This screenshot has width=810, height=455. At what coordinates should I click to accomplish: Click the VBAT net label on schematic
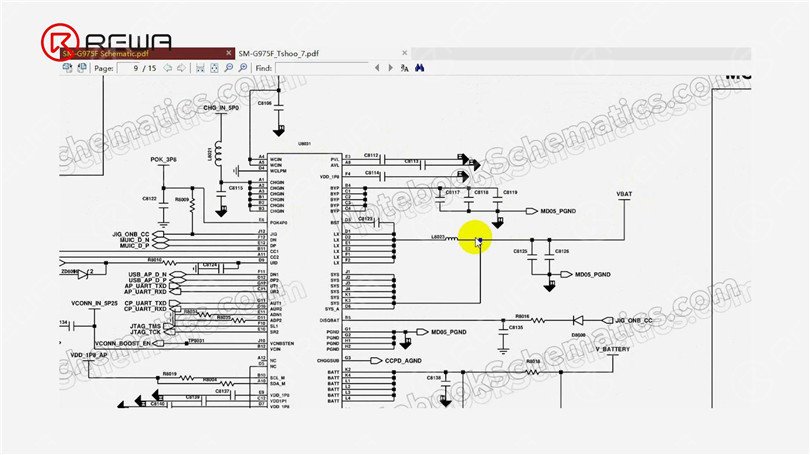point(624,194)
